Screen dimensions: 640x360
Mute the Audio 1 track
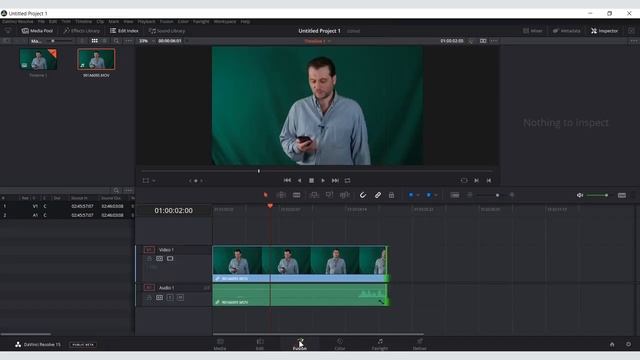180,298
